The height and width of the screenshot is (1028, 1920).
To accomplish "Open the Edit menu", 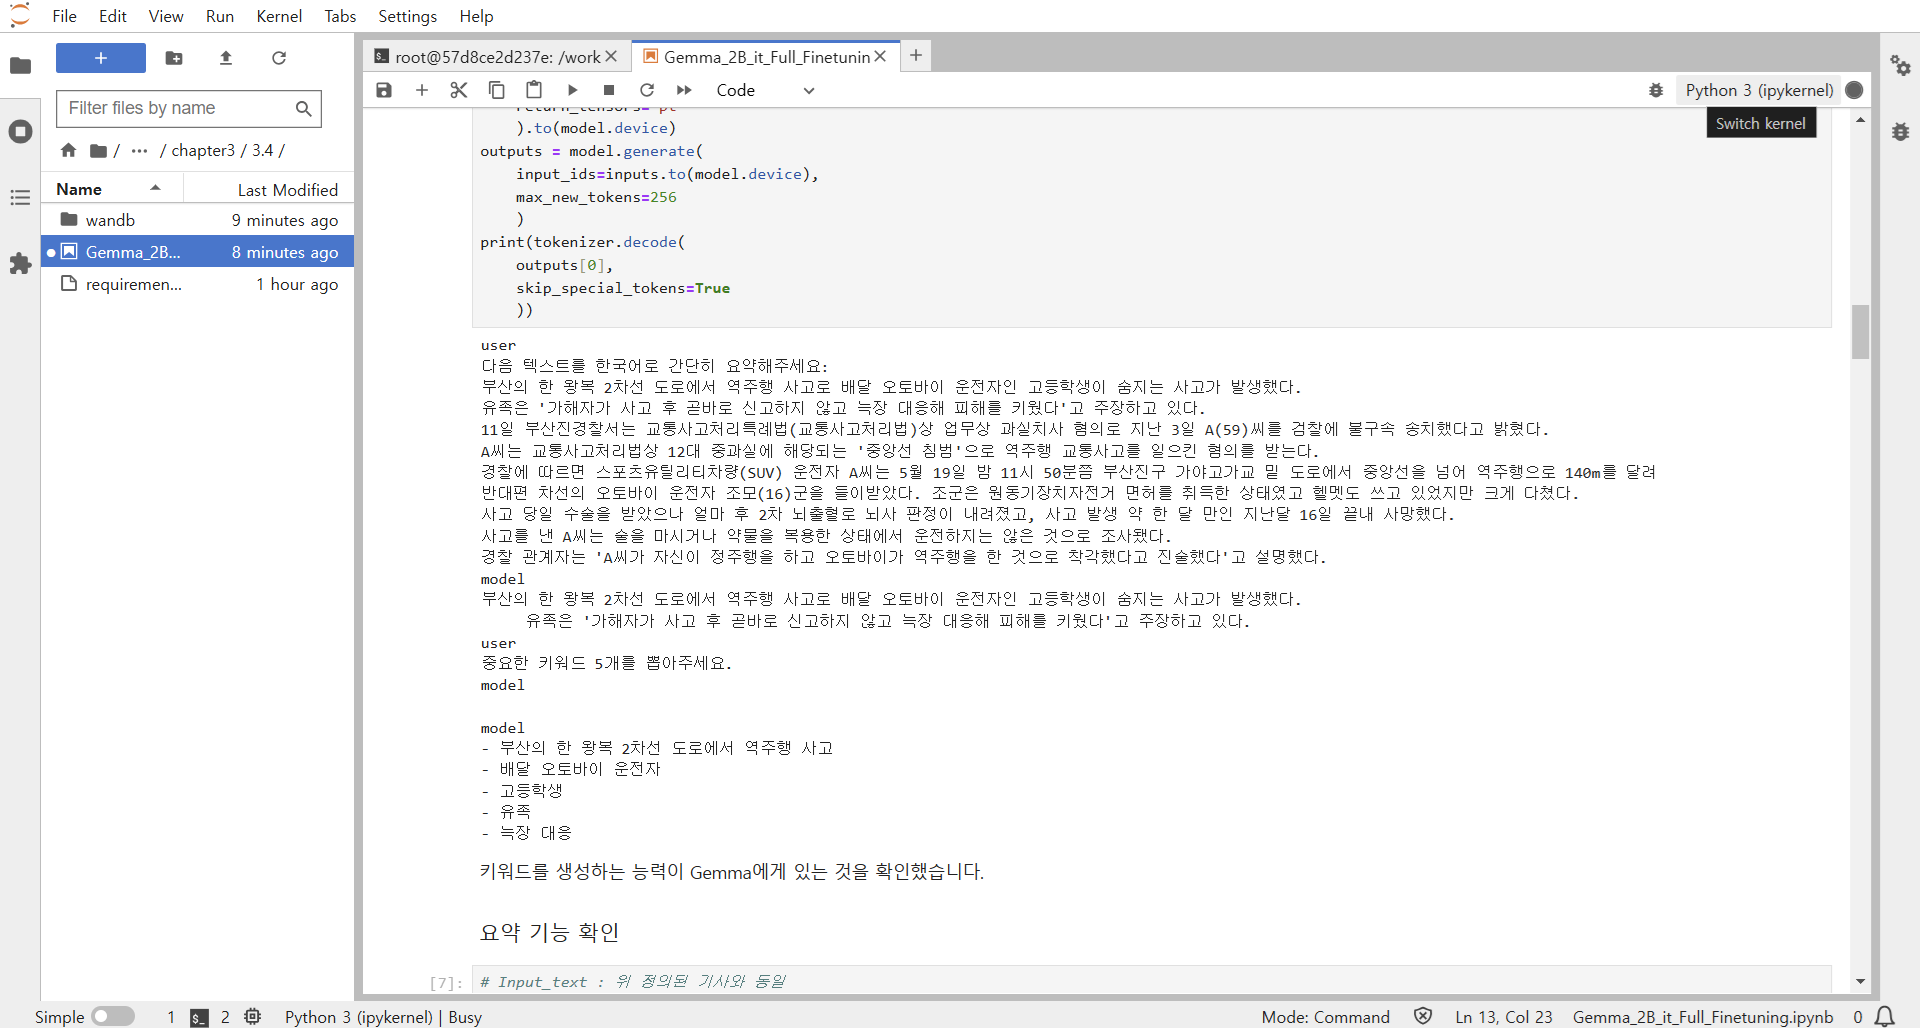I will 113,16.
